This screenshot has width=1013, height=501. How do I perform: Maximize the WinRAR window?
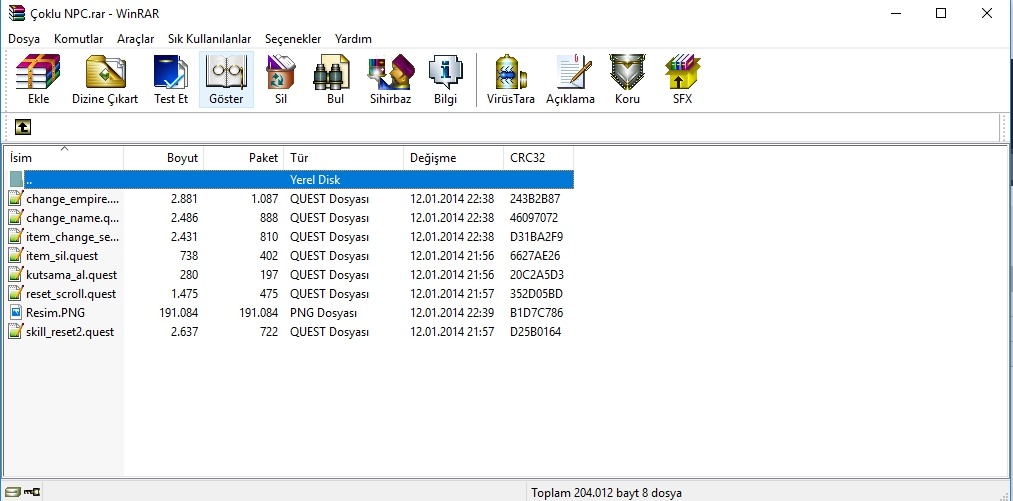941,13
